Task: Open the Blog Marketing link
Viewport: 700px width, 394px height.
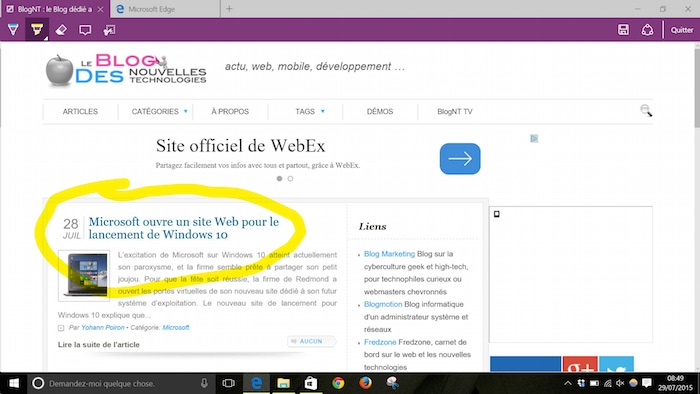Action: pyautogui.click(x=389, y=254)
